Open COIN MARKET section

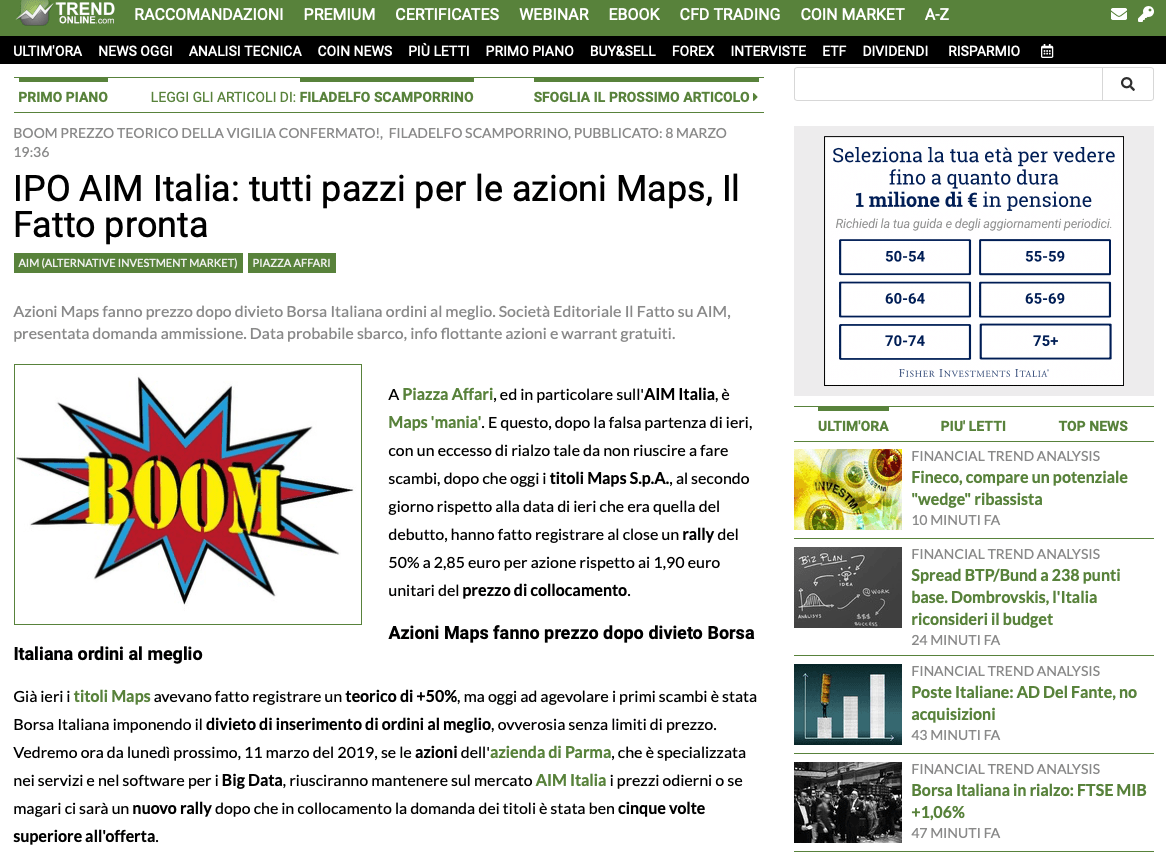[x=852, y=14]
